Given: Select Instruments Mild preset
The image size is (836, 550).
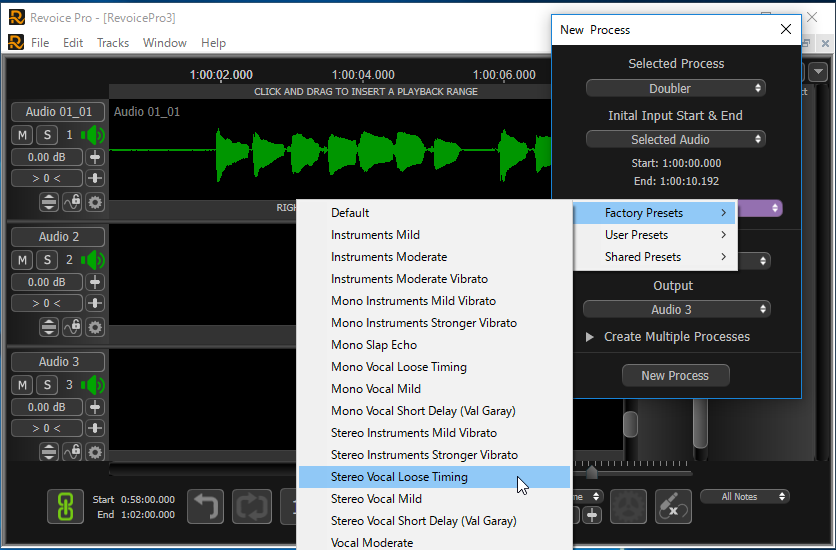Looking at the screenshot, I should 435,235.
